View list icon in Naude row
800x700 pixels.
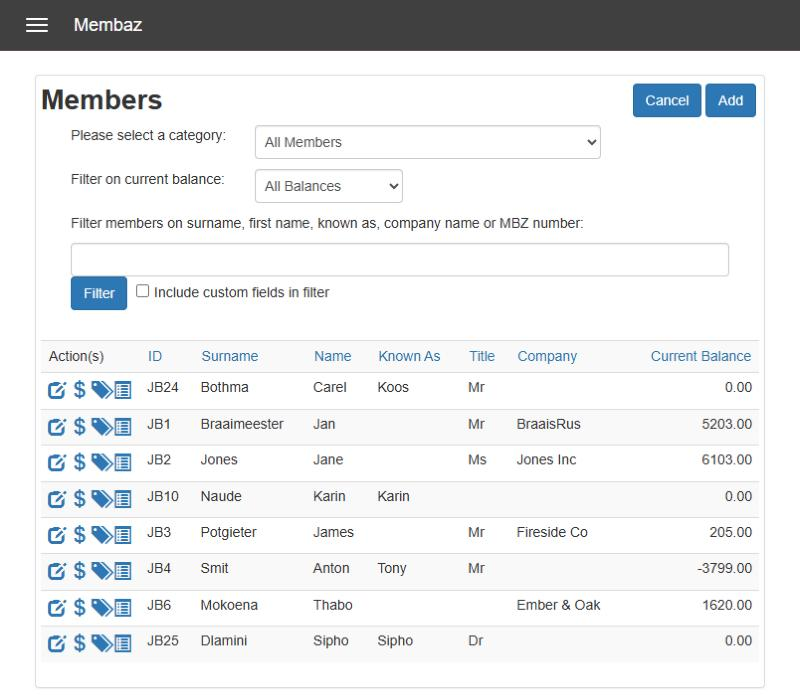[x=122, y=499]
